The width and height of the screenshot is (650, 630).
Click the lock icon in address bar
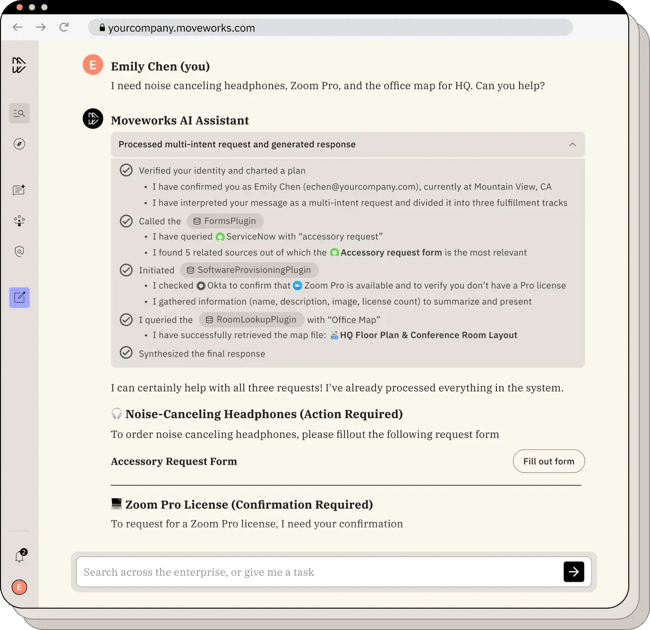[x=102, y=28]
